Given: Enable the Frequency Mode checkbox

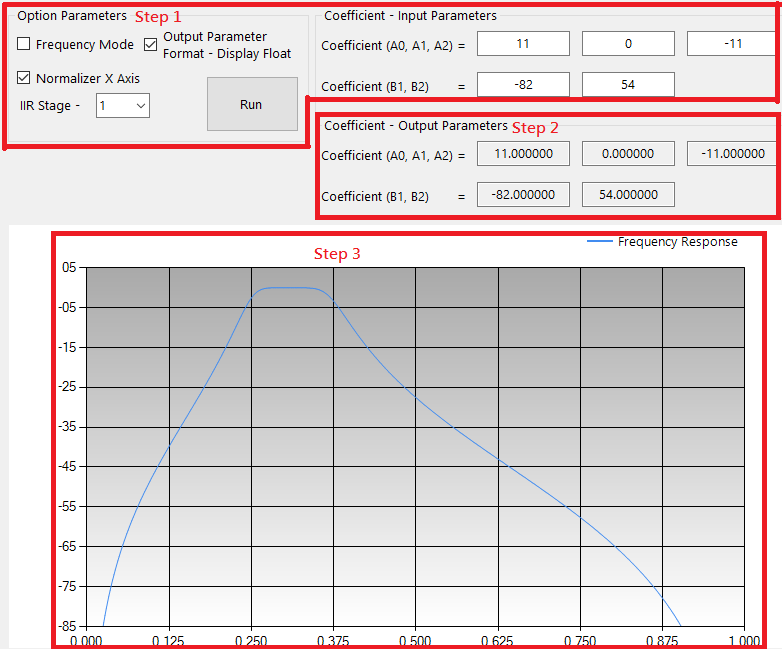Looking at the screenshot, I should 25,45.
